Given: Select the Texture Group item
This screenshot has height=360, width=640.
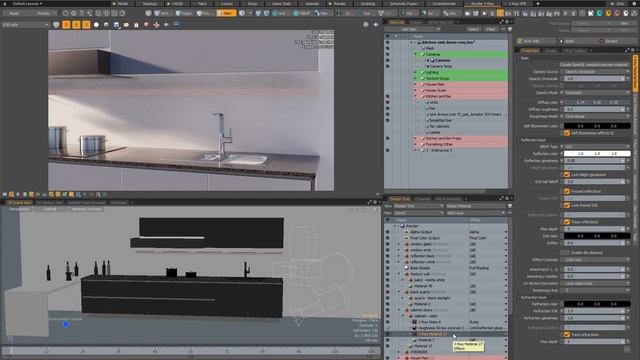Looking at the screenshot, I should 437,78.
